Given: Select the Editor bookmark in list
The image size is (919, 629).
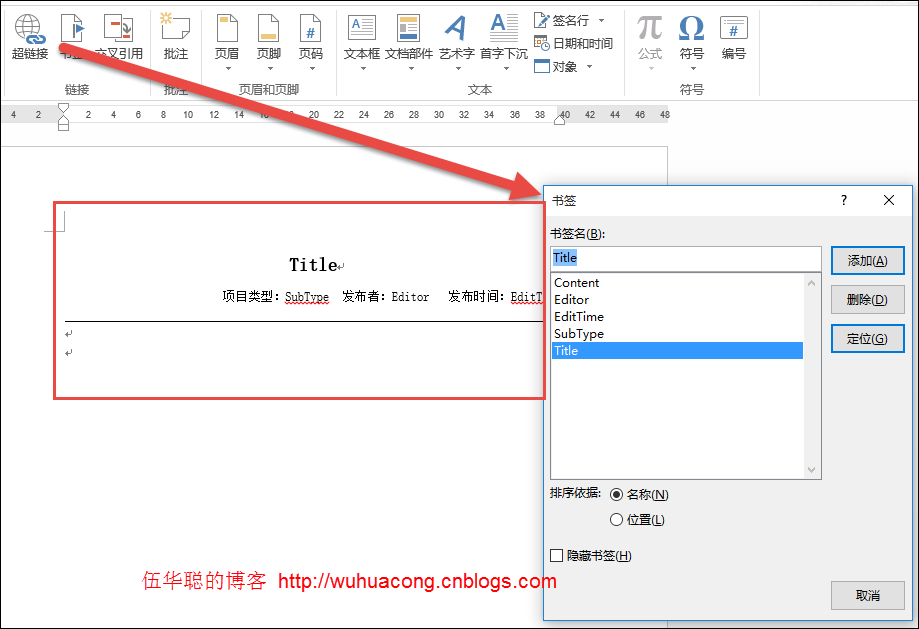Looking at the screenshot, I should coord(678,300).
